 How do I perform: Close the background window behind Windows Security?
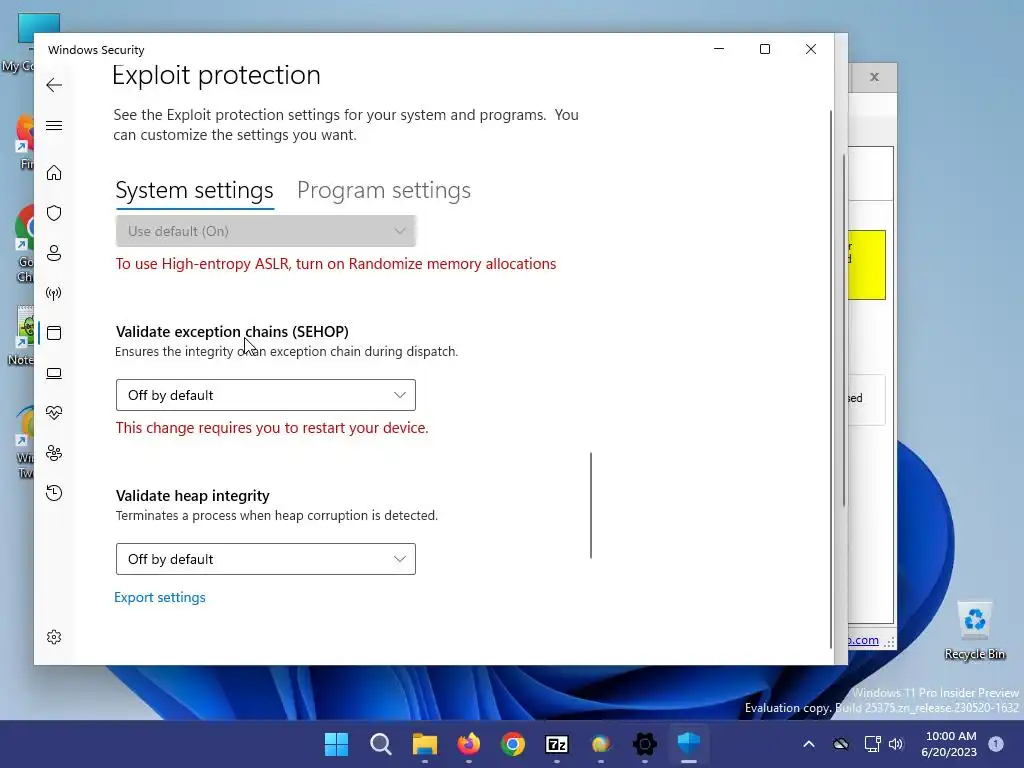coord(874,77)
